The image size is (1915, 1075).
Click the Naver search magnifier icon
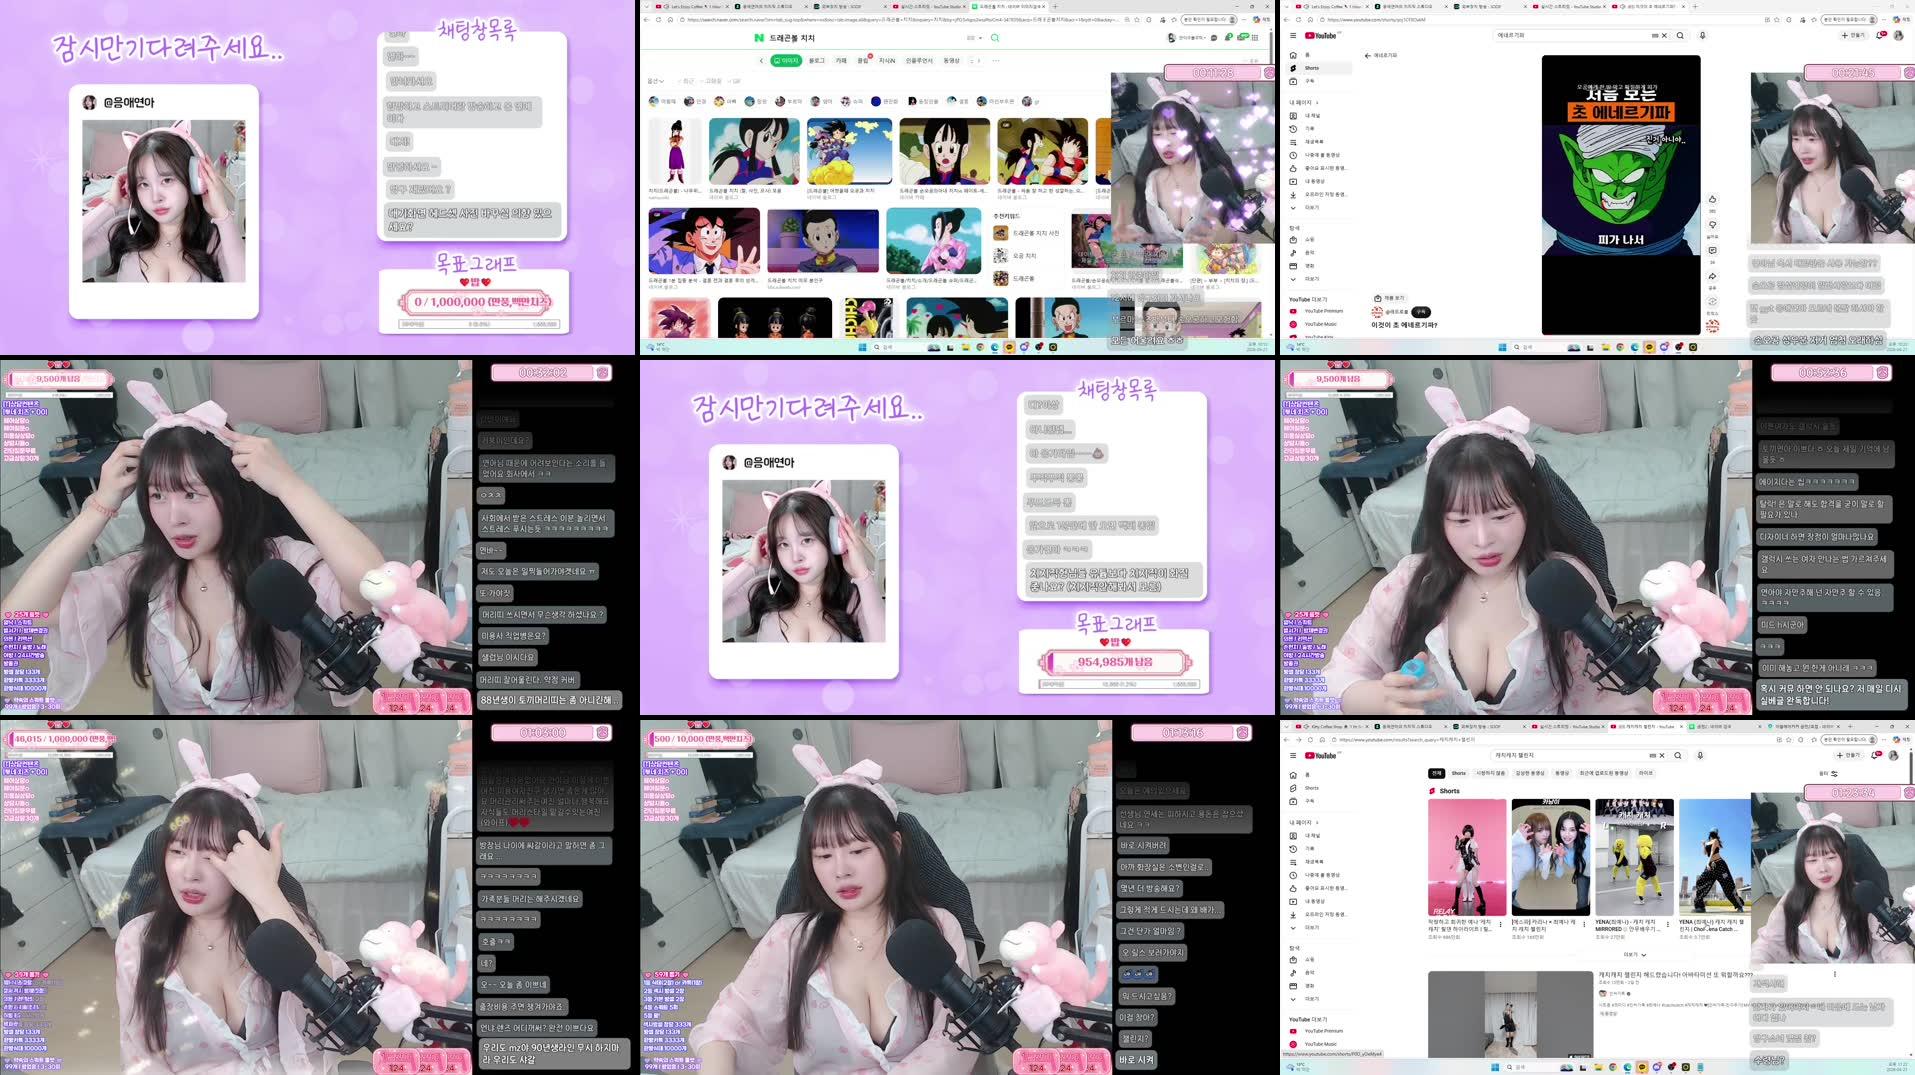(x=993, y=36)
